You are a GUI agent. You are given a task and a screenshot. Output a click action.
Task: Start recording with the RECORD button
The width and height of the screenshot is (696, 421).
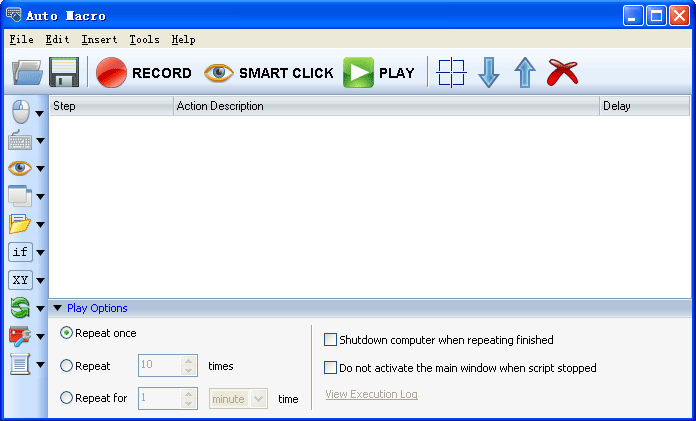(x=143, y=73)
